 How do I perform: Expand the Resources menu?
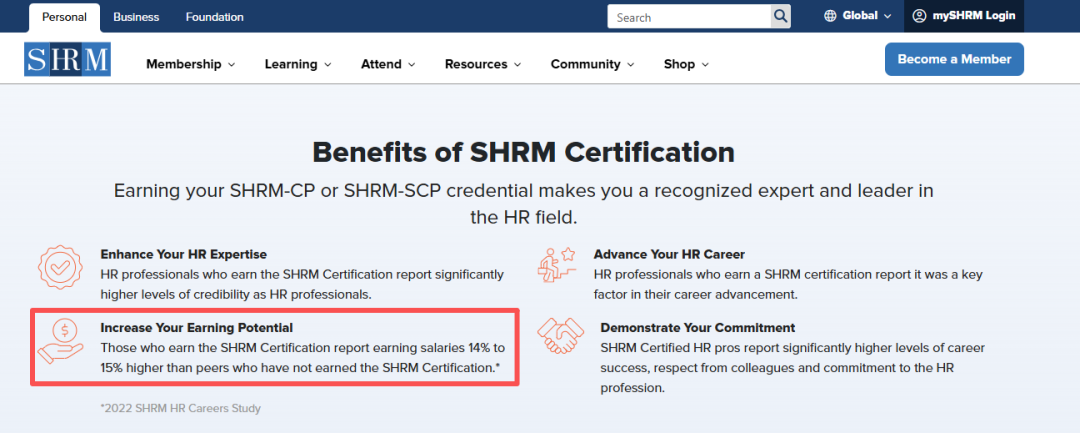483,64
